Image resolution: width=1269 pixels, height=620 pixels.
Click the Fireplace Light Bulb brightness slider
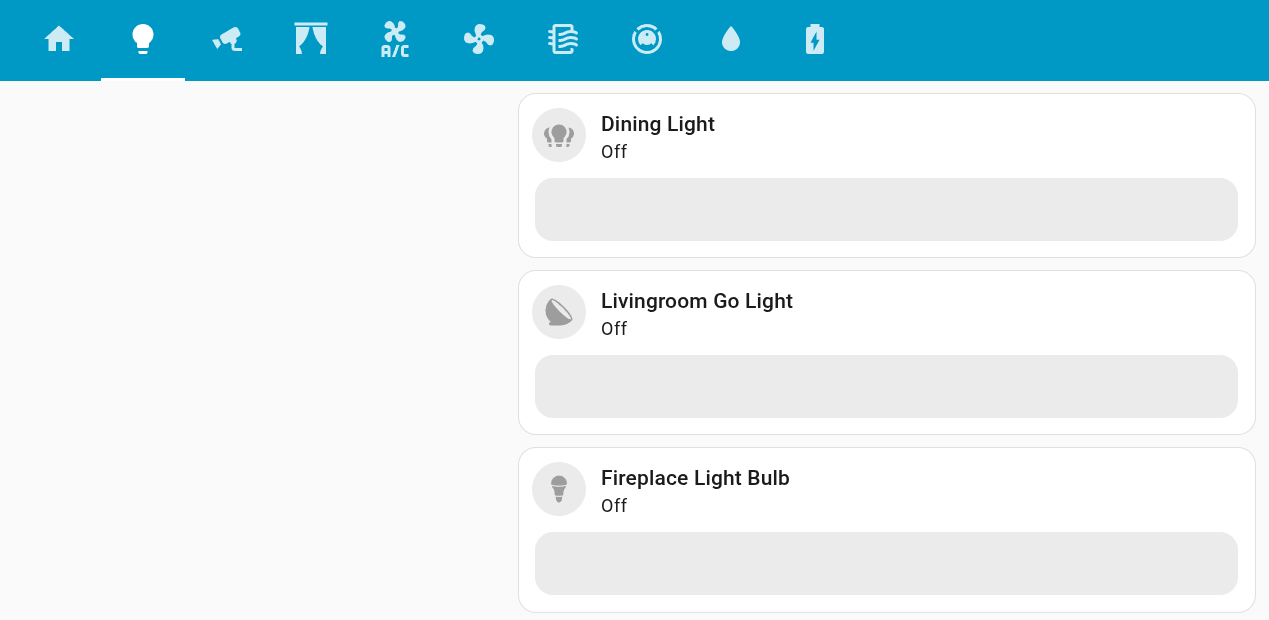click(886, 564)
